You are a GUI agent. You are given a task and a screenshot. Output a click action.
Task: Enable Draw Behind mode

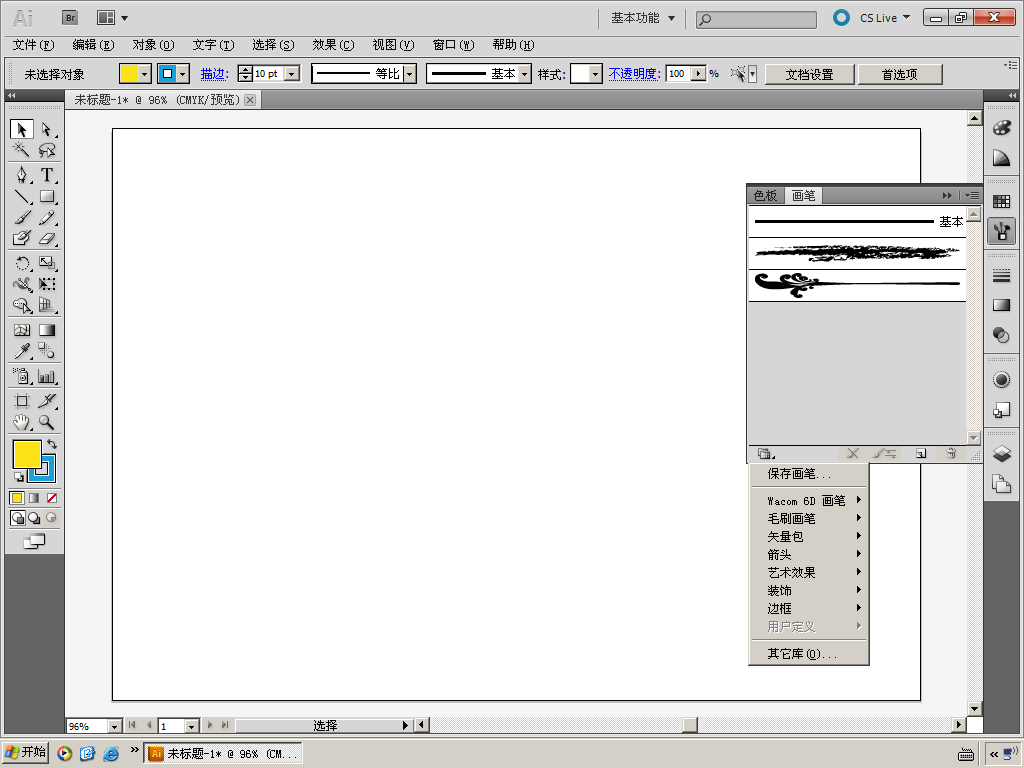coord(34,518)
